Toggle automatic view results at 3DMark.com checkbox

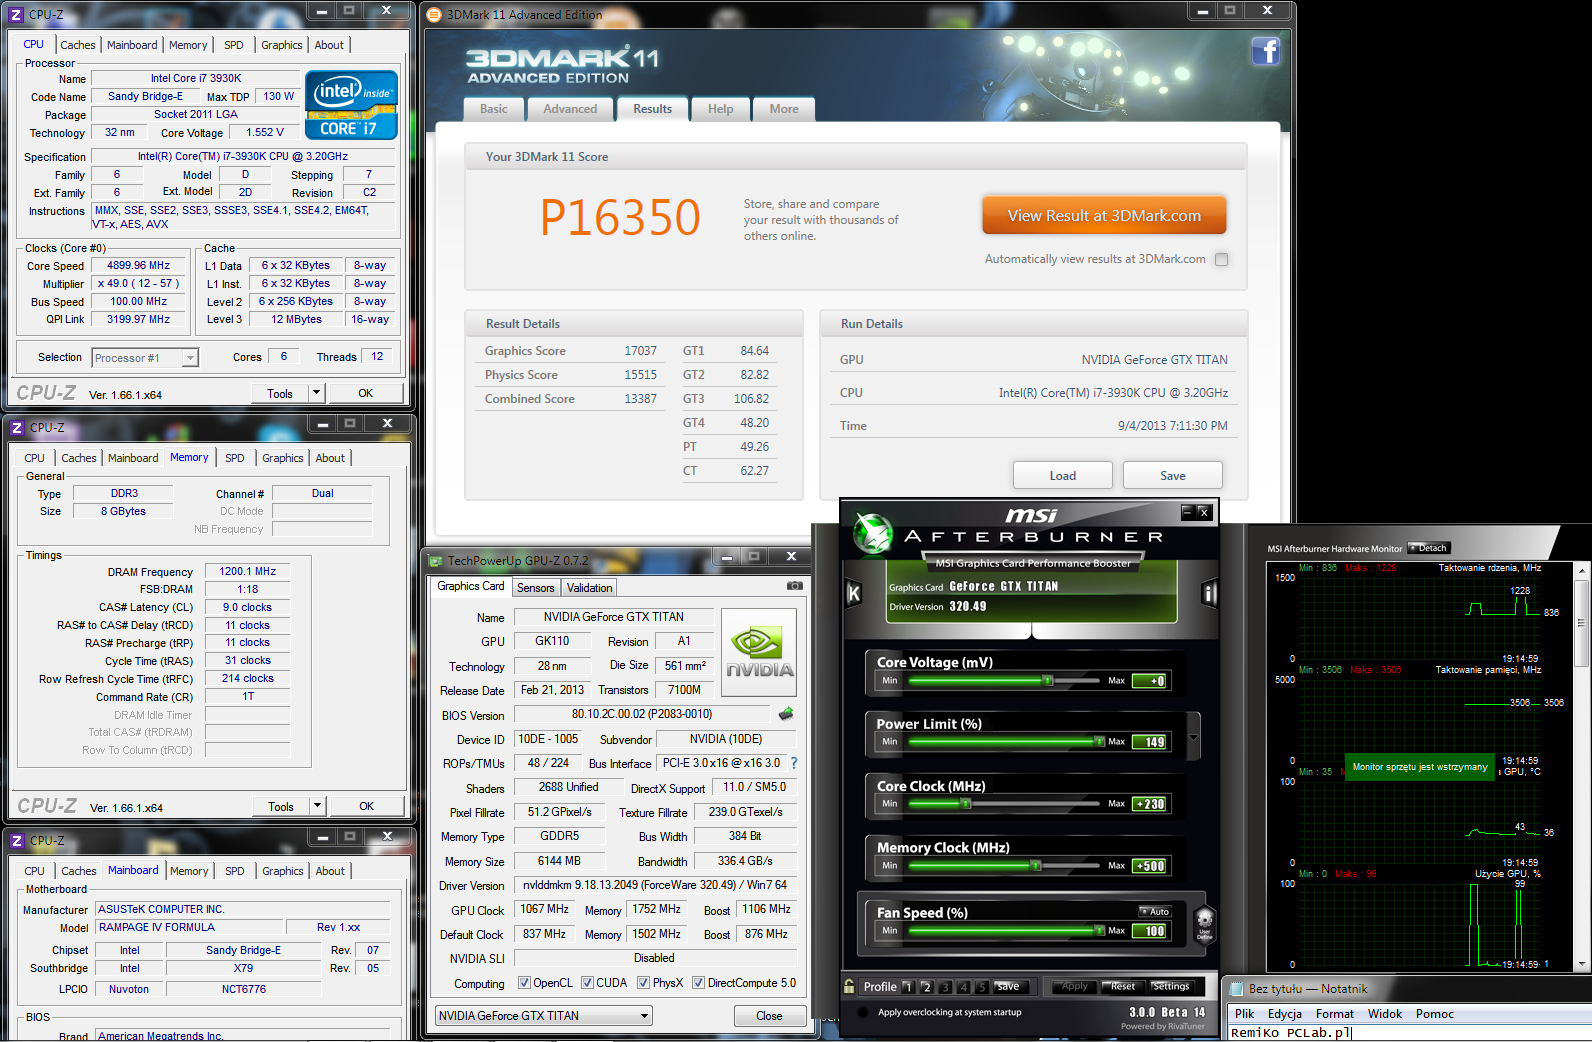[x=1221, y=260]
